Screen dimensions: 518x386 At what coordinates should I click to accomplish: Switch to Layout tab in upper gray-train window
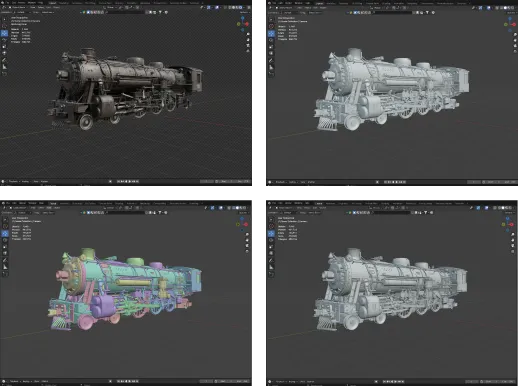[319, 3]
